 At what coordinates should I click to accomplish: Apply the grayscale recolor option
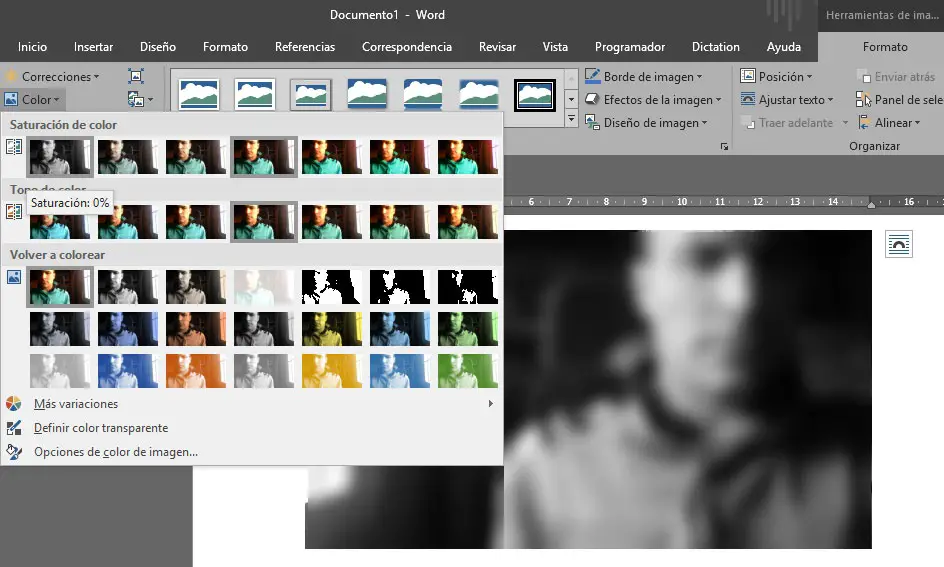coord(128,287)
